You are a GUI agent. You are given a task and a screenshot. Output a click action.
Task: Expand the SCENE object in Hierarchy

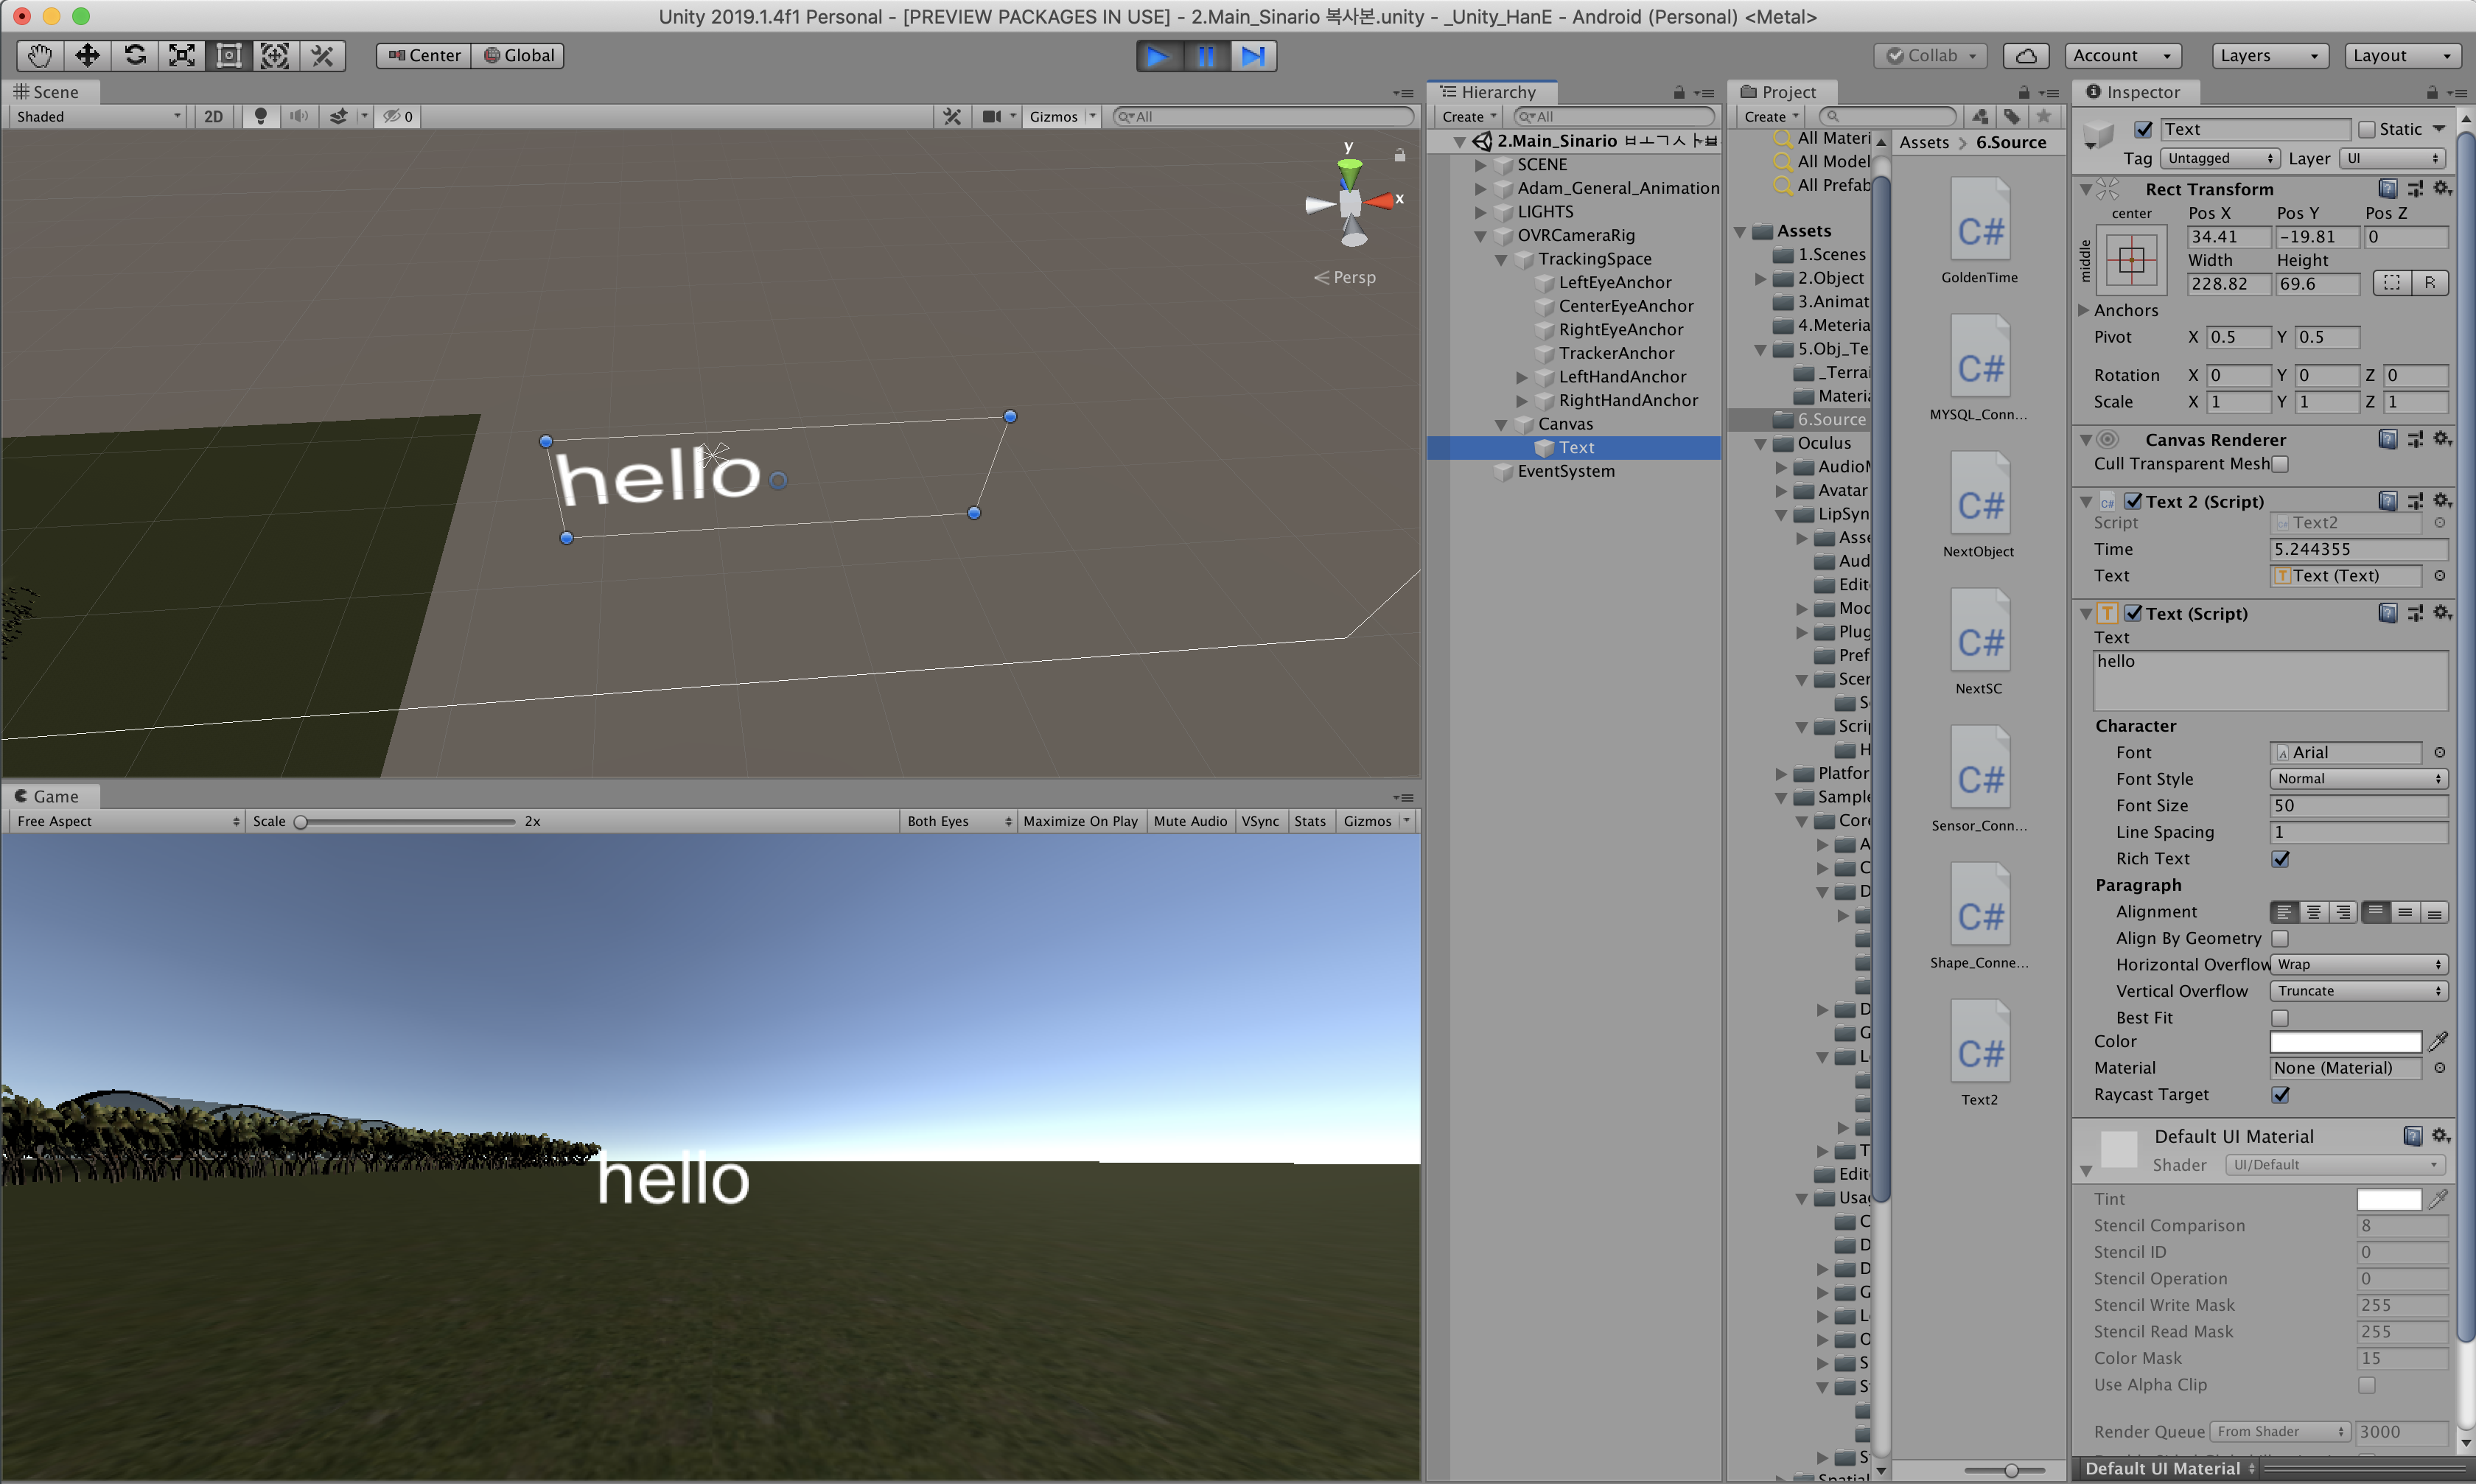pyautogui.click(x=1480, y=165)
